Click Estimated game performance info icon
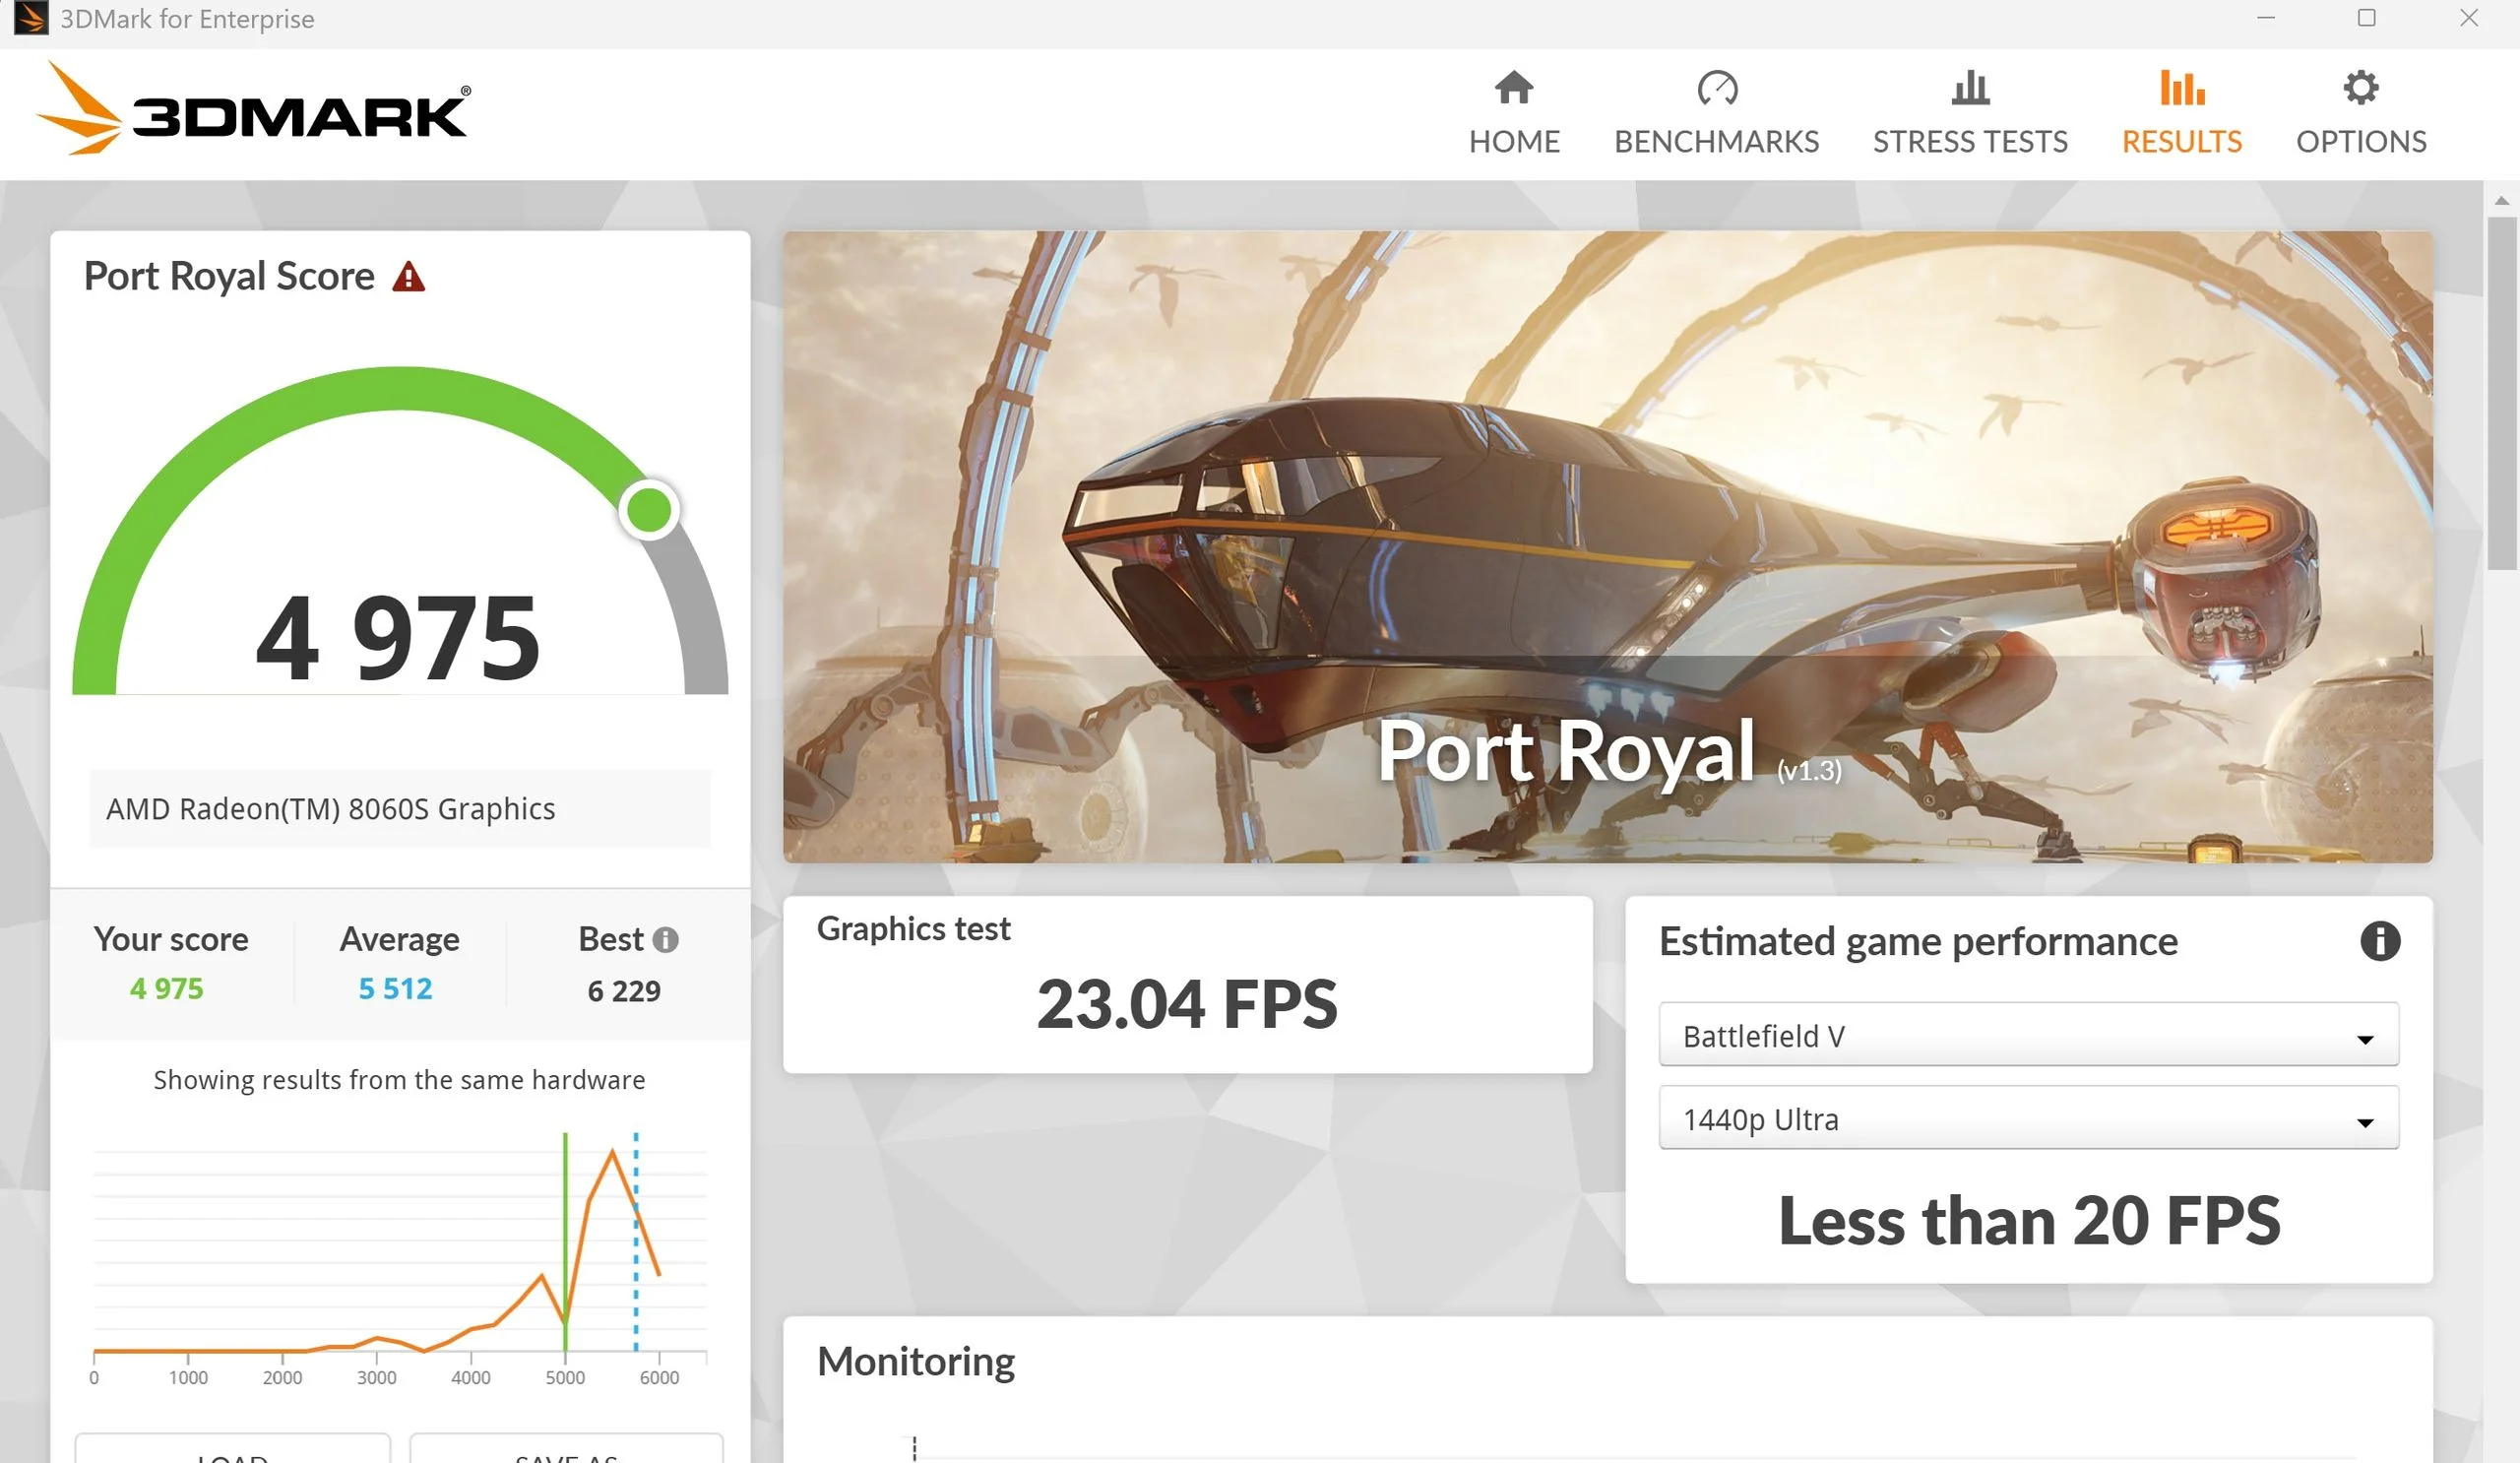The height and width of the screenshot is (1463, 2520). 2379,941
